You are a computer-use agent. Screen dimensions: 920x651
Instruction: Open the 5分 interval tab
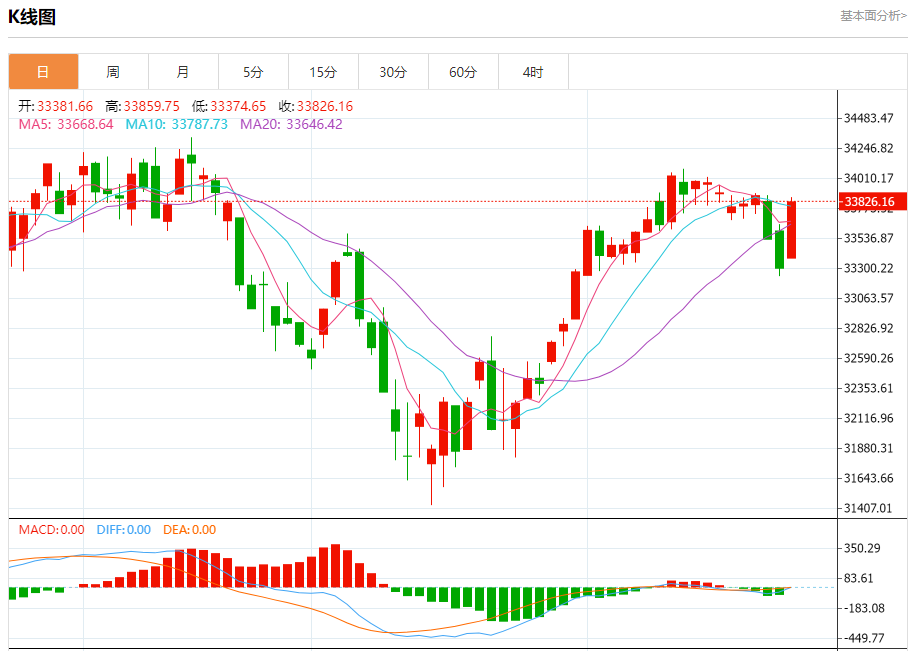(253, 72)
